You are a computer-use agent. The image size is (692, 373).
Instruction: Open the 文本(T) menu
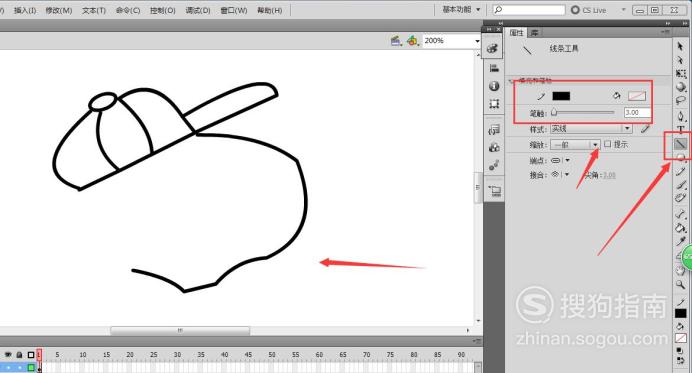tap(94, 10)
